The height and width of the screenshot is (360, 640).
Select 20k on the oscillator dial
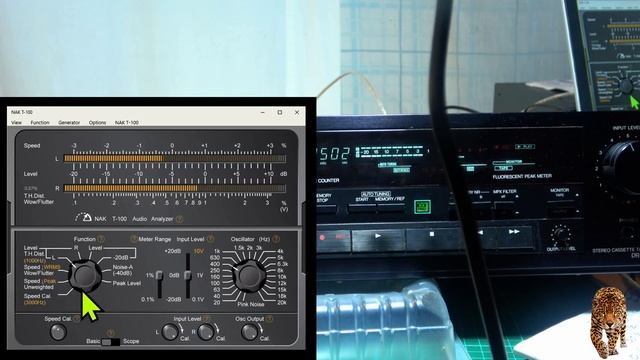(x=282, y=303)
